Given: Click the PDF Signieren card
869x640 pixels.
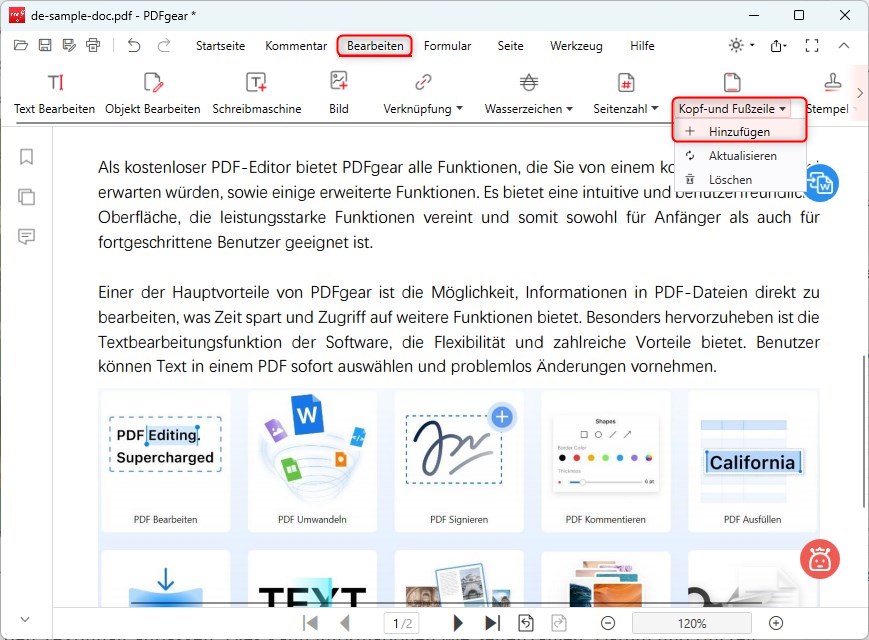Looking at the screenshot, I should 459,461.
